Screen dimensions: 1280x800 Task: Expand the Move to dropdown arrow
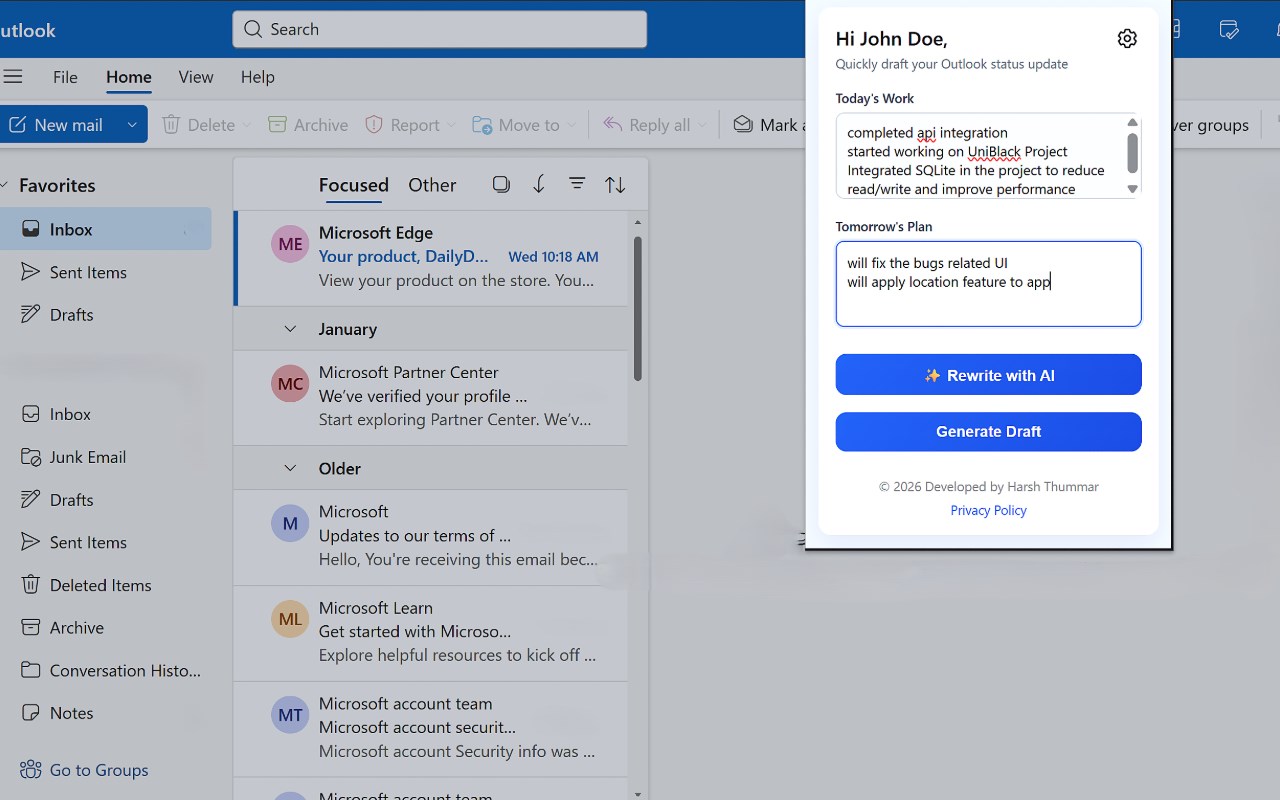pyautogui.click(x=572, y=125)
